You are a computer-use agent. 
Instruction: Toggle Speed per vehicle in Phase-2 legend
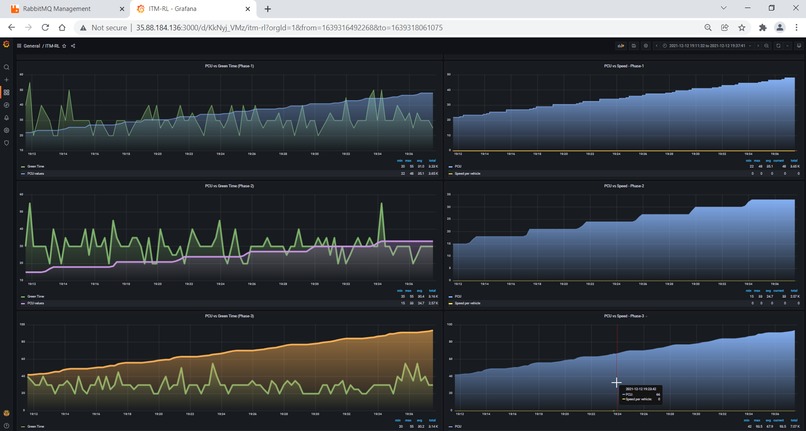(x=467, y=303)
